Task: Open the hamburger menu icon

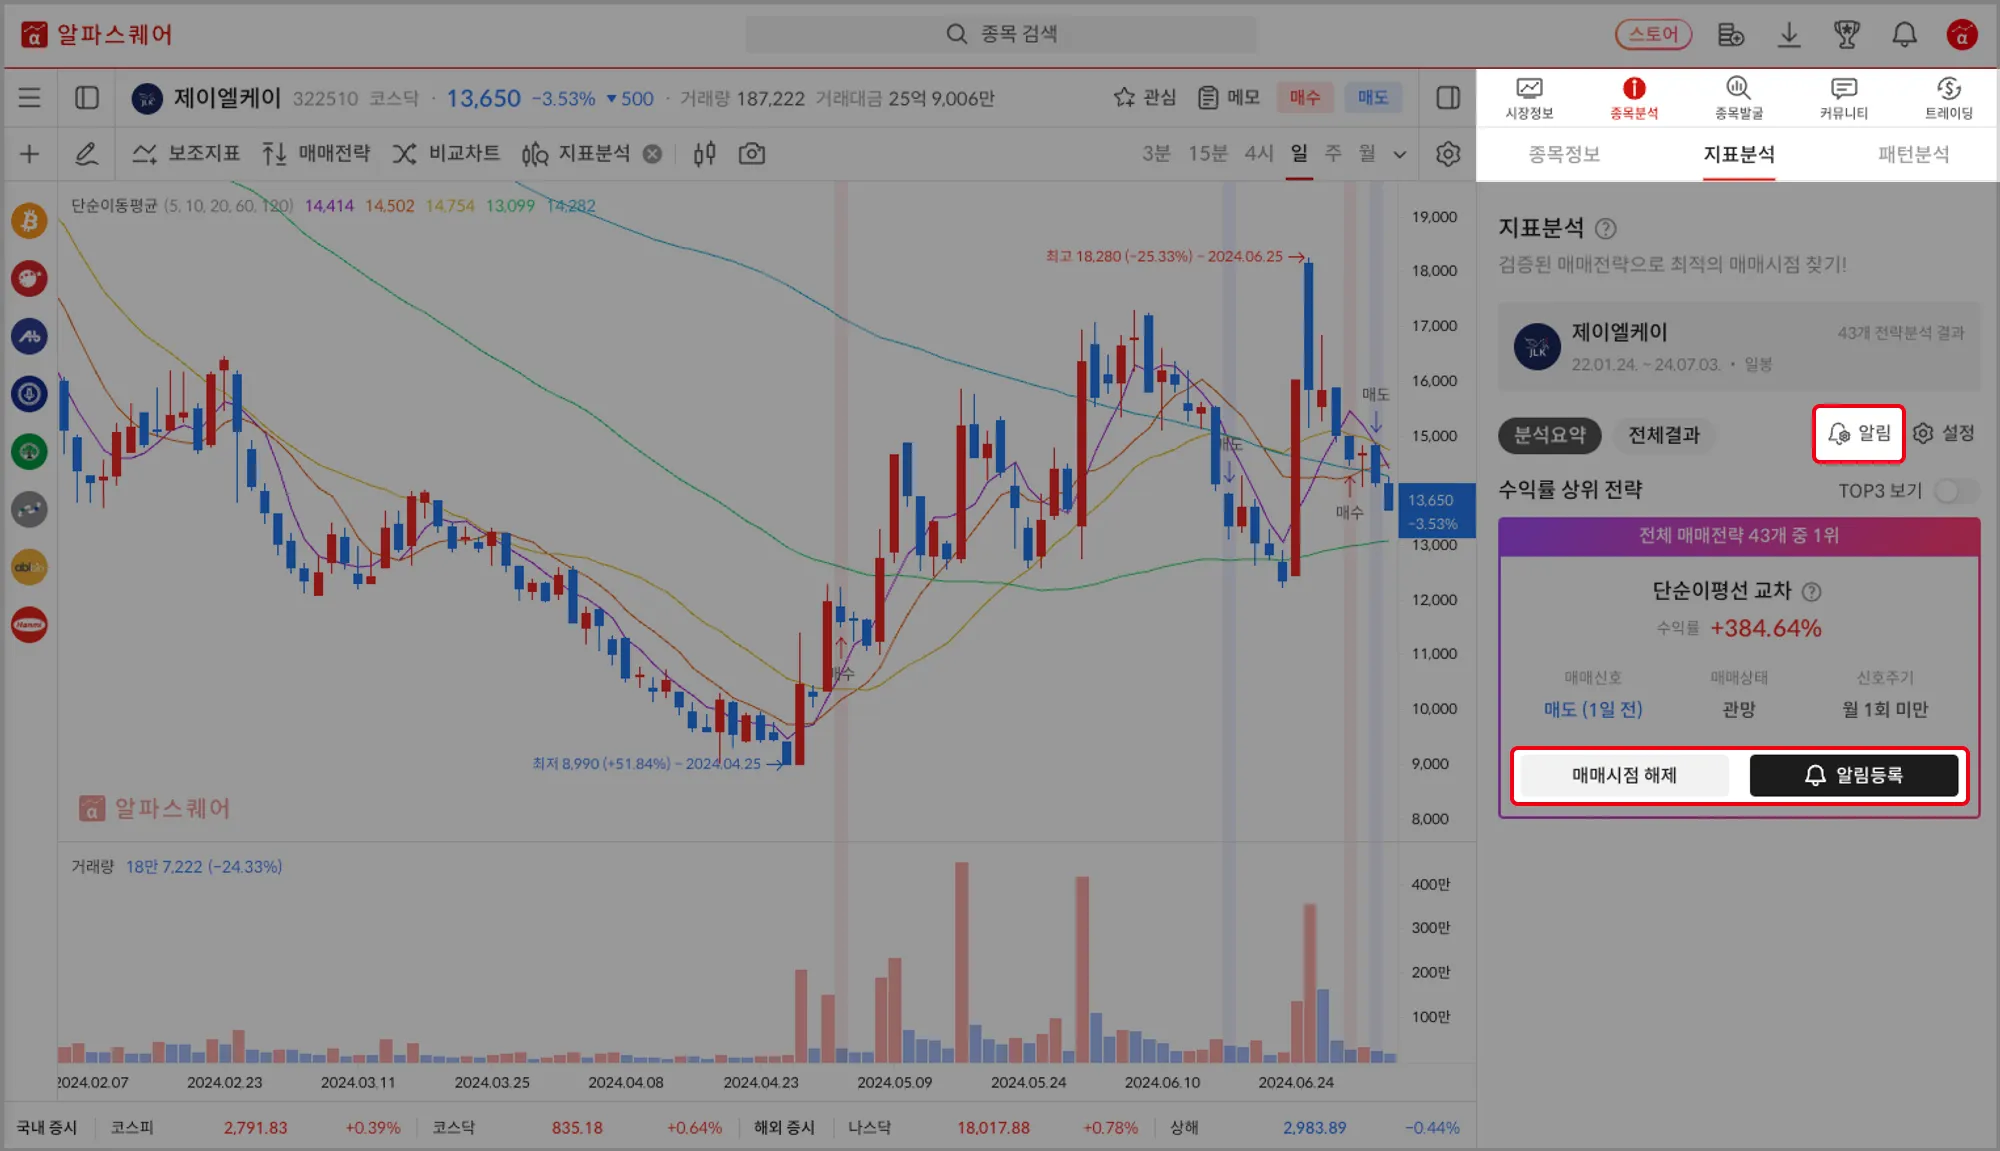Action: click(x=29, y=98)
